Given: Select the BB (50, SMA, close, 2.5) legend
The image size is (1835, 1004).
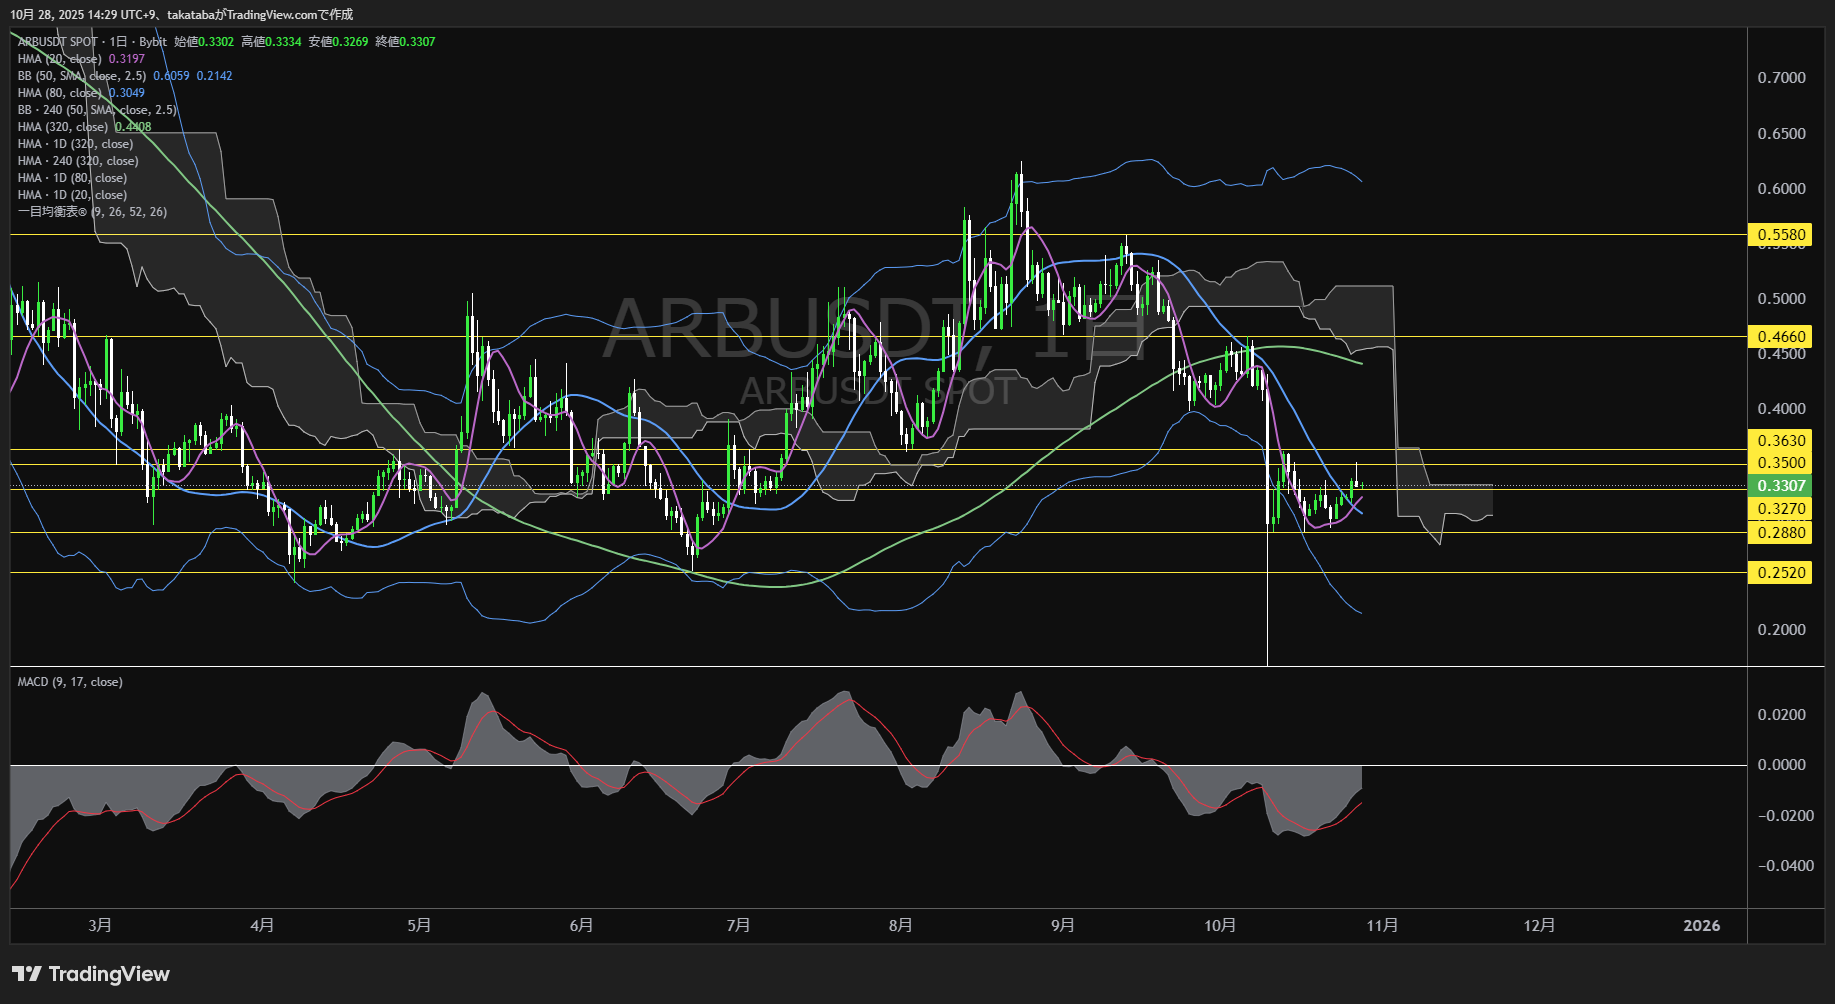Looking at the screenshot, I should point(81,76).
